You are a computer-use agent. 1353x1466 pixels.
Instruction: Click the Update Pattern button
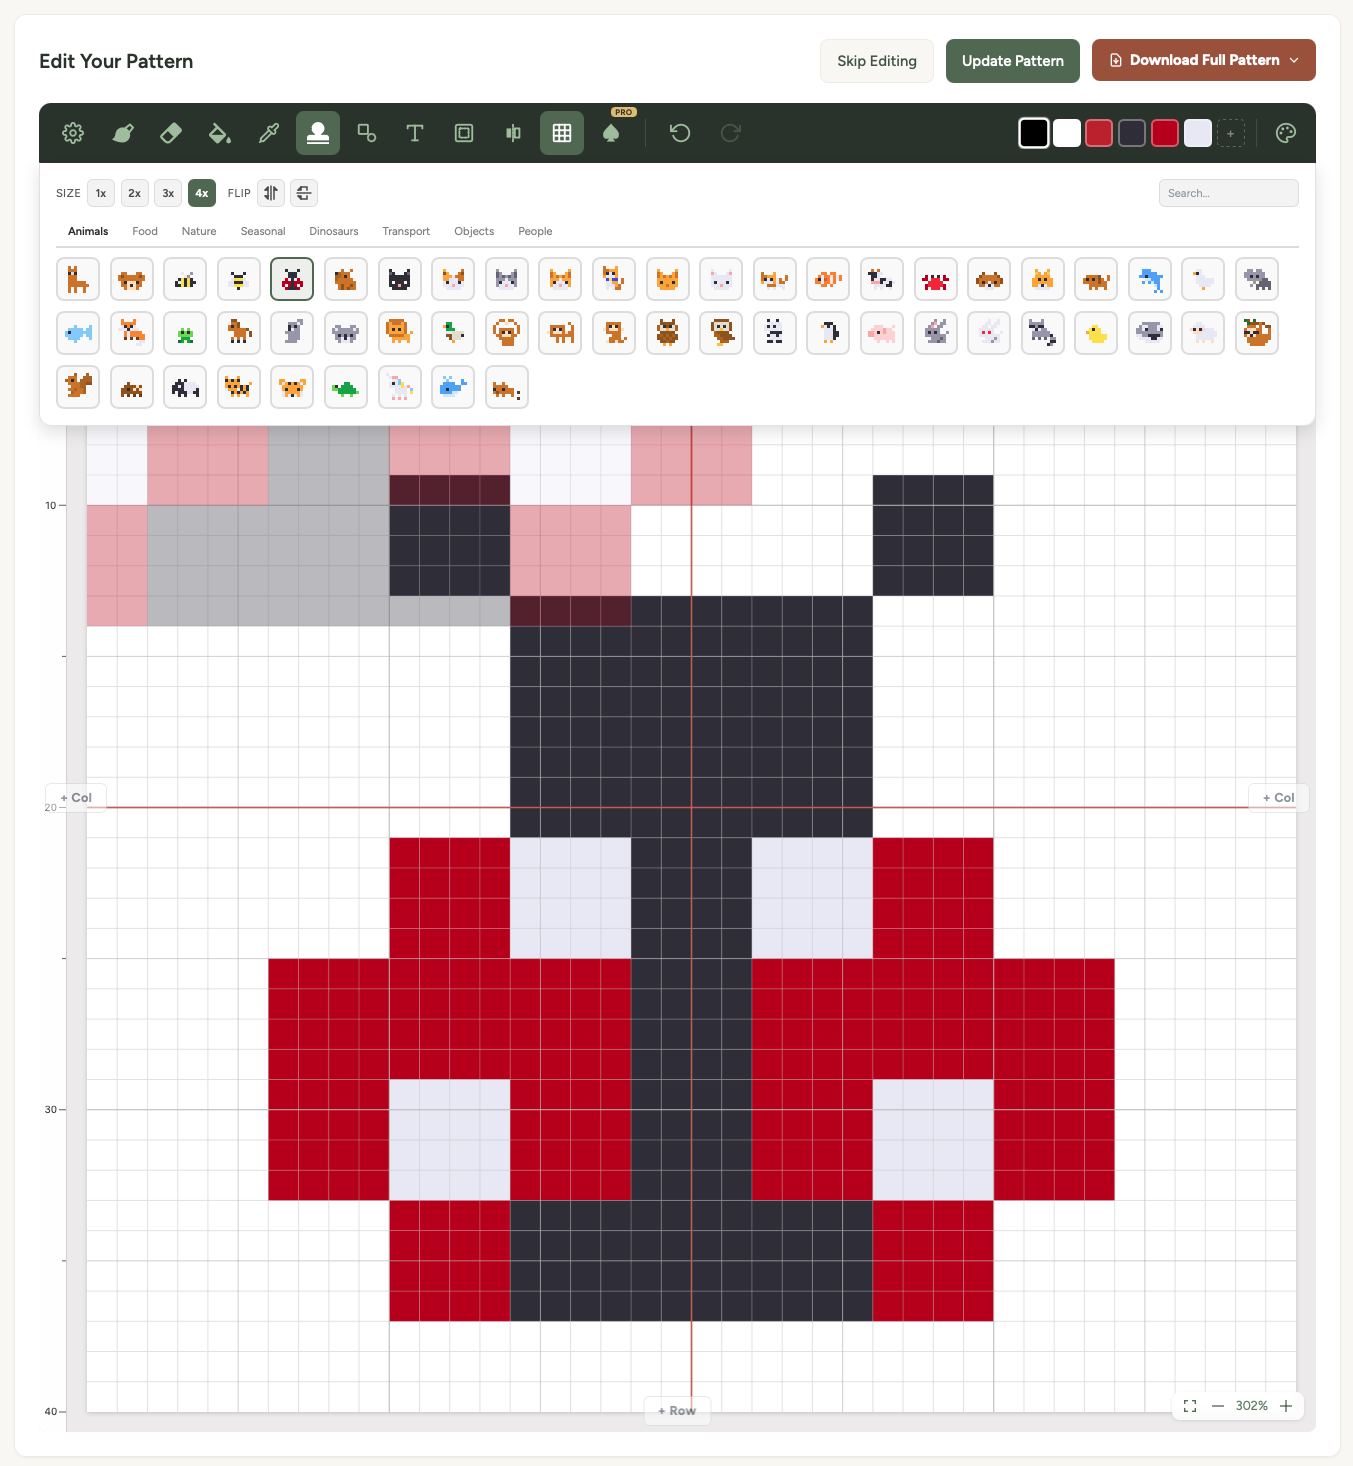coord(1013,61)
